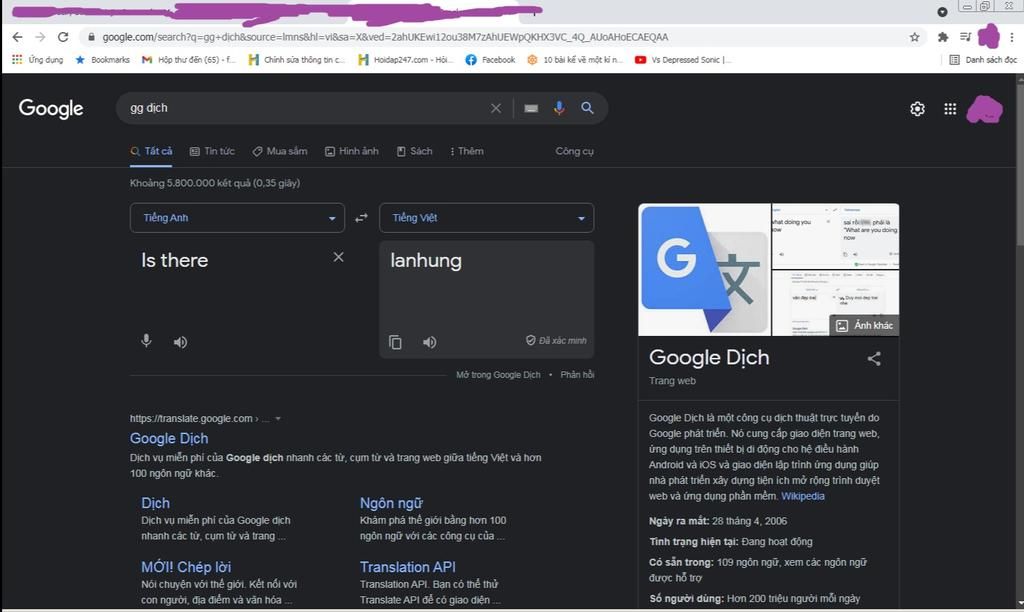Clear the source text with the X
The image size is (1024, 612).
[339, 257]
